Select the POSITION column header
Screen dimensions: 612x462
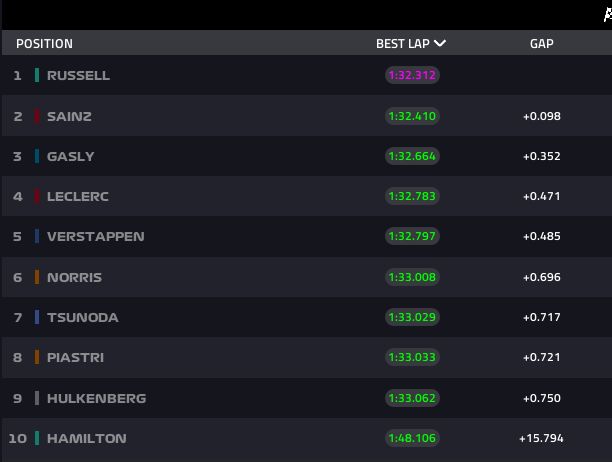click(x=44, y=43)
